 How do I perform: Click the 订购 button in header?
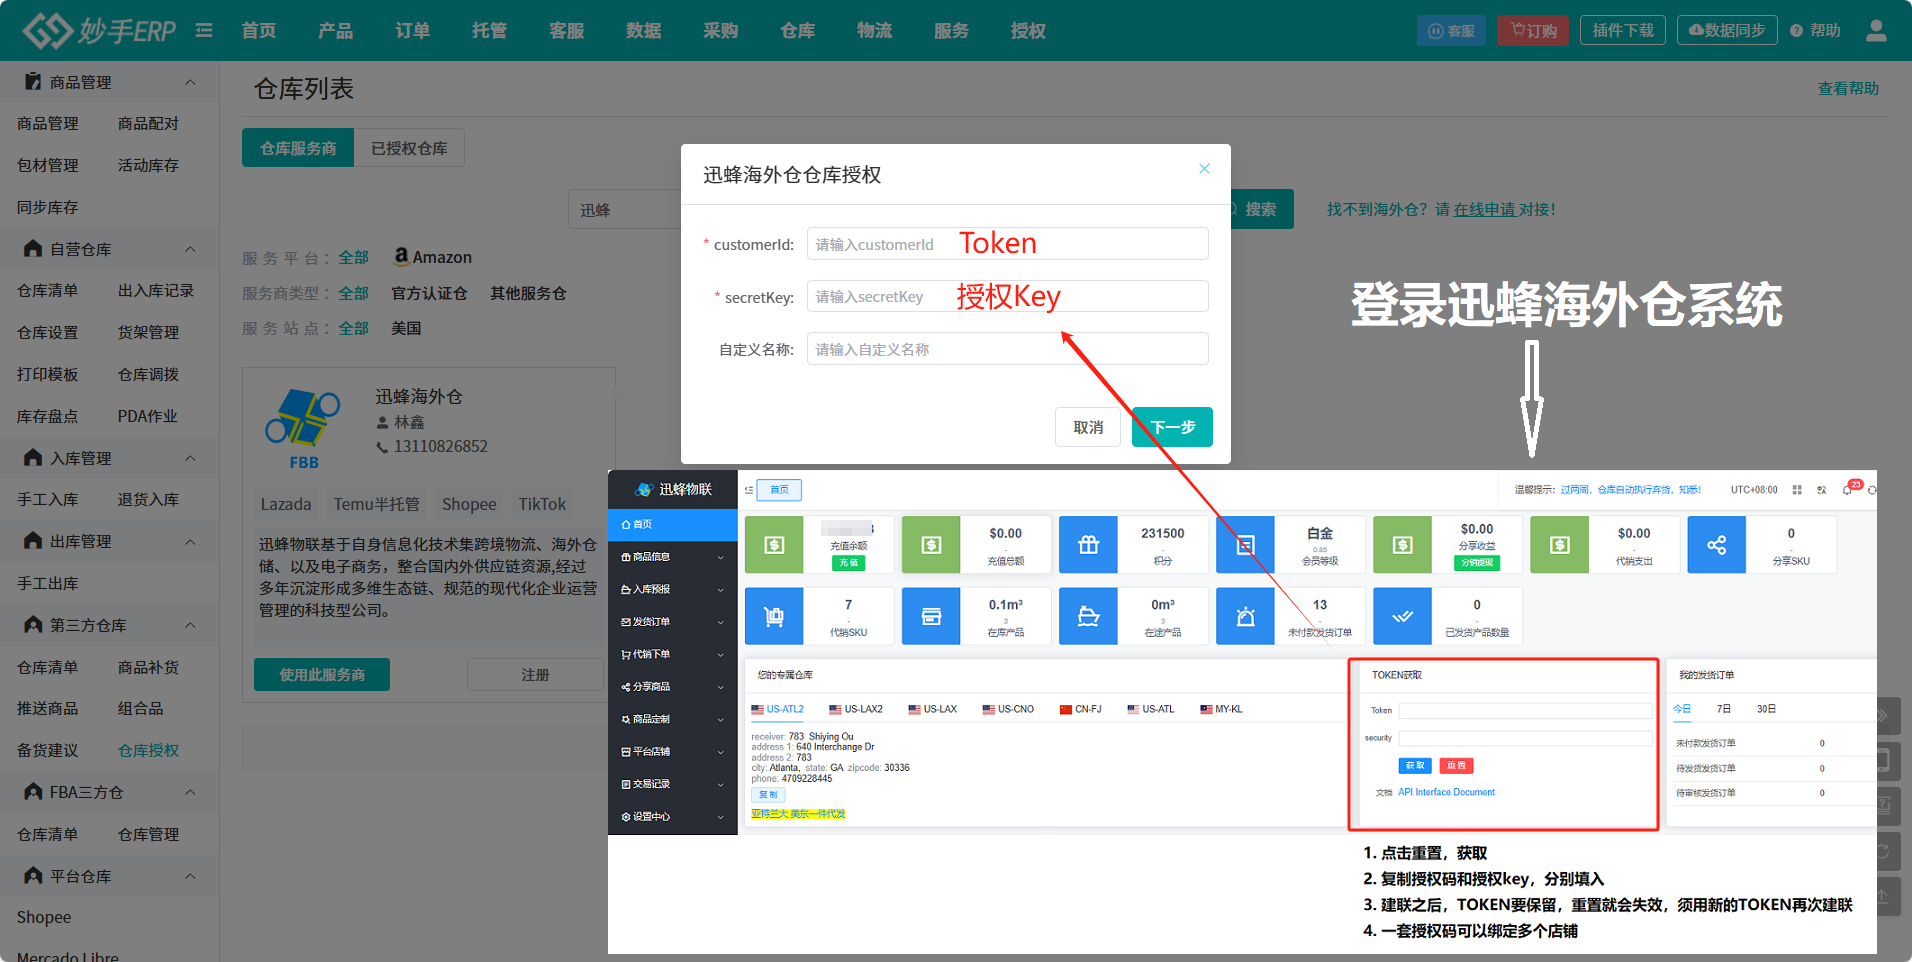[x=1533, y=31]
